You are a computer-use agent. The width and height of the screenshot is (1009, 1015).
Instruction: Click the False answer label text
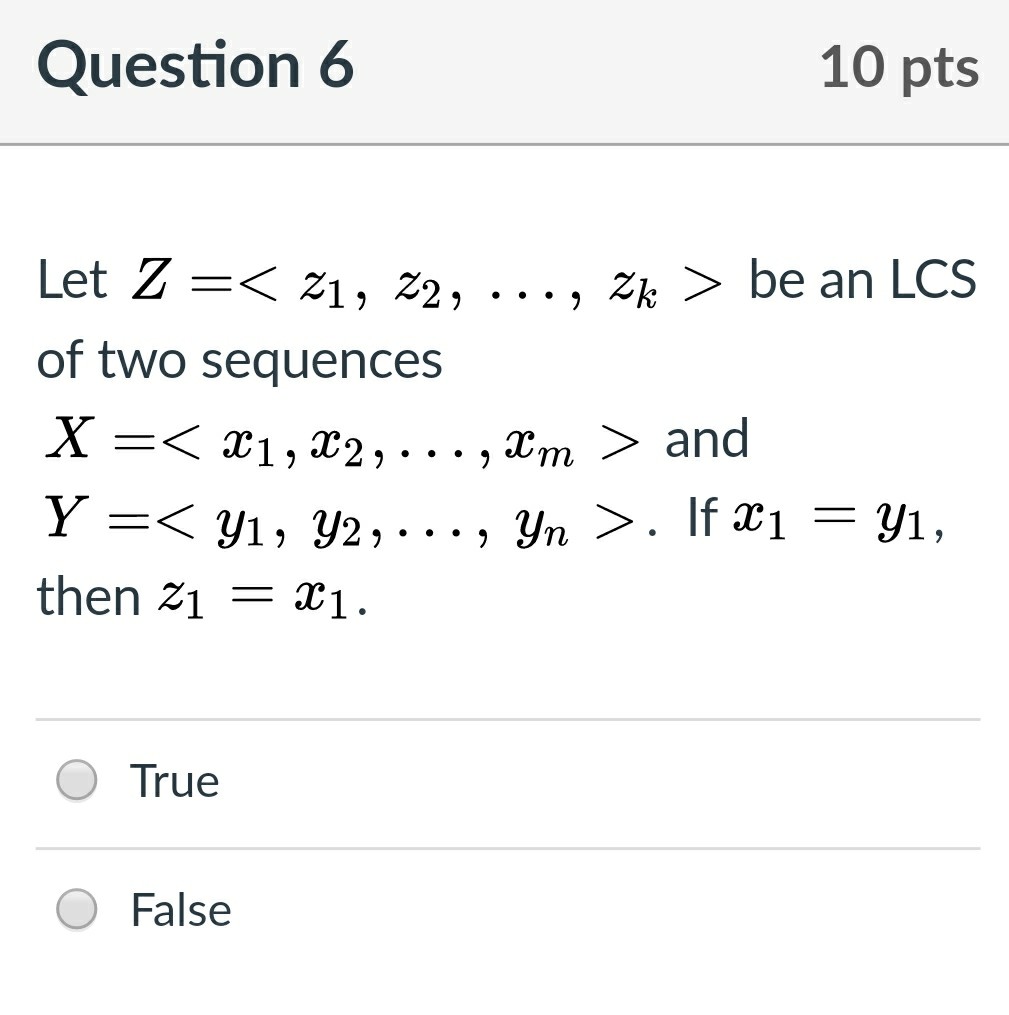(x=181, y=909)
